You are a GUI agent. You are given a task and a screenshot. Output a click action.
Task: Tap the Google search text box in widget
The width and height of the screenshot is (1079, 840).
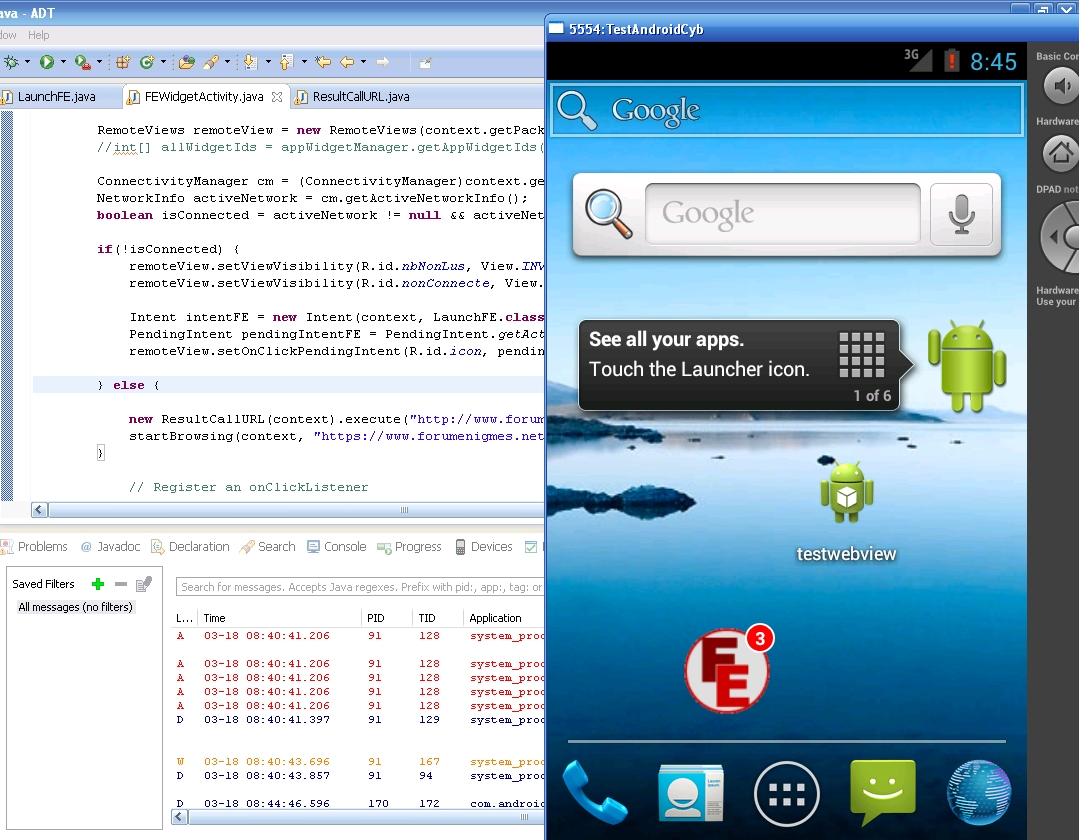(x=782, y=214)
